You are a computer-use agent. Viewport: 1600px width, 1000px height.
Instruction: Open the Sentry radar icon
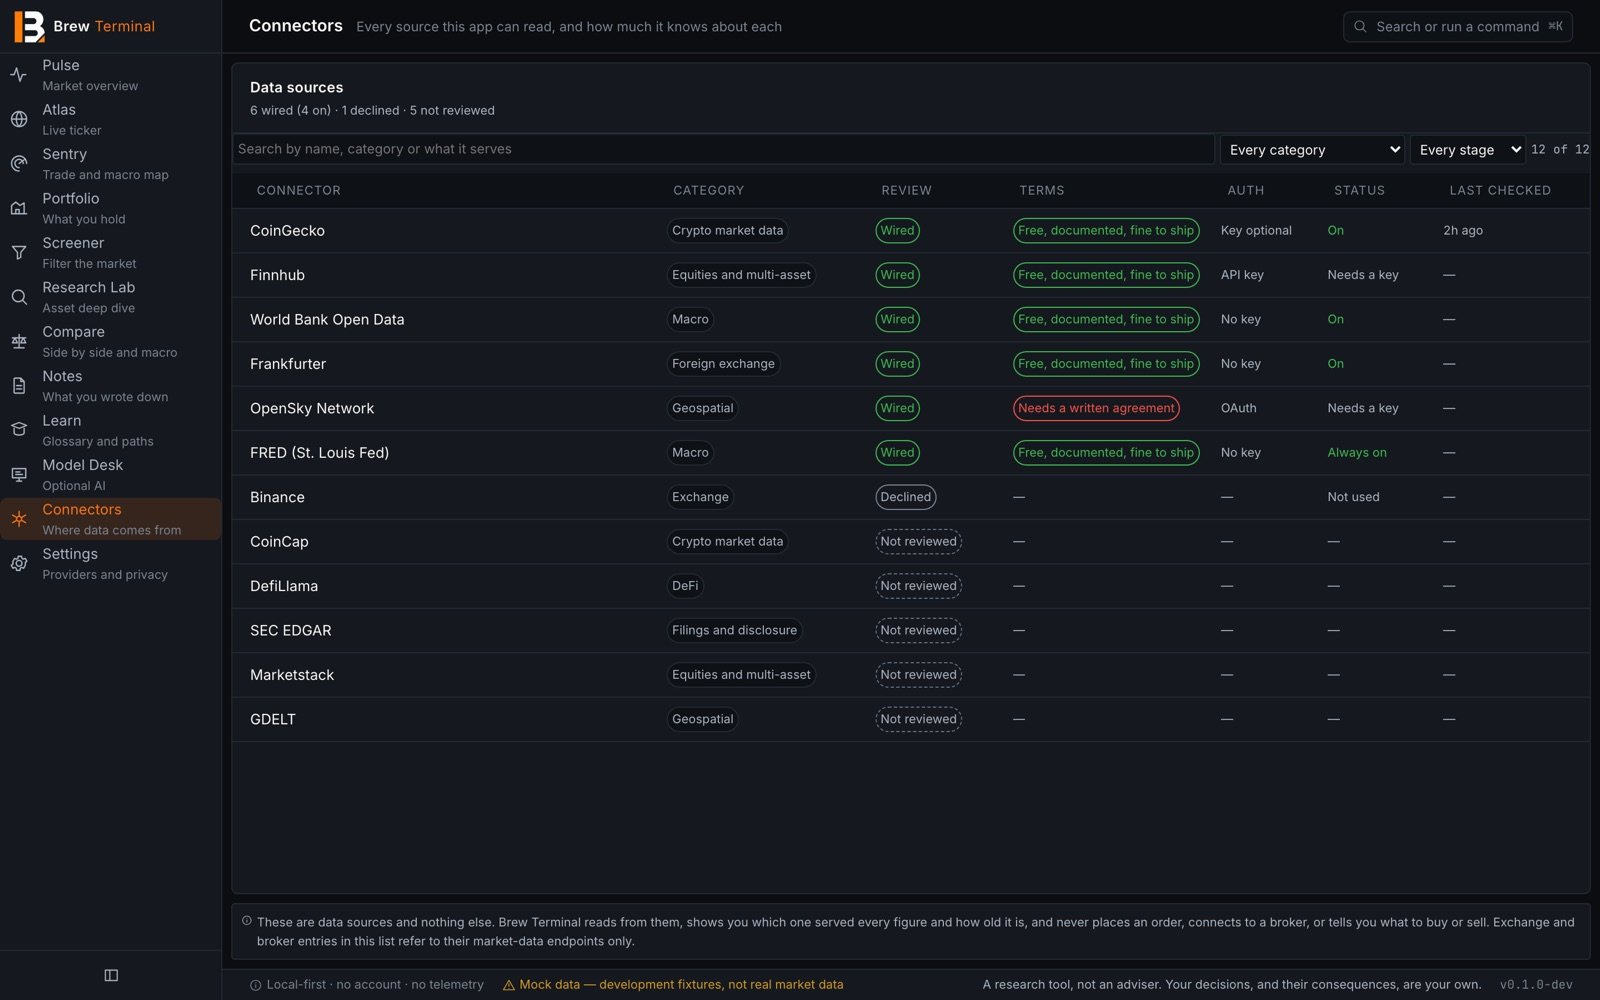(19, 164)
